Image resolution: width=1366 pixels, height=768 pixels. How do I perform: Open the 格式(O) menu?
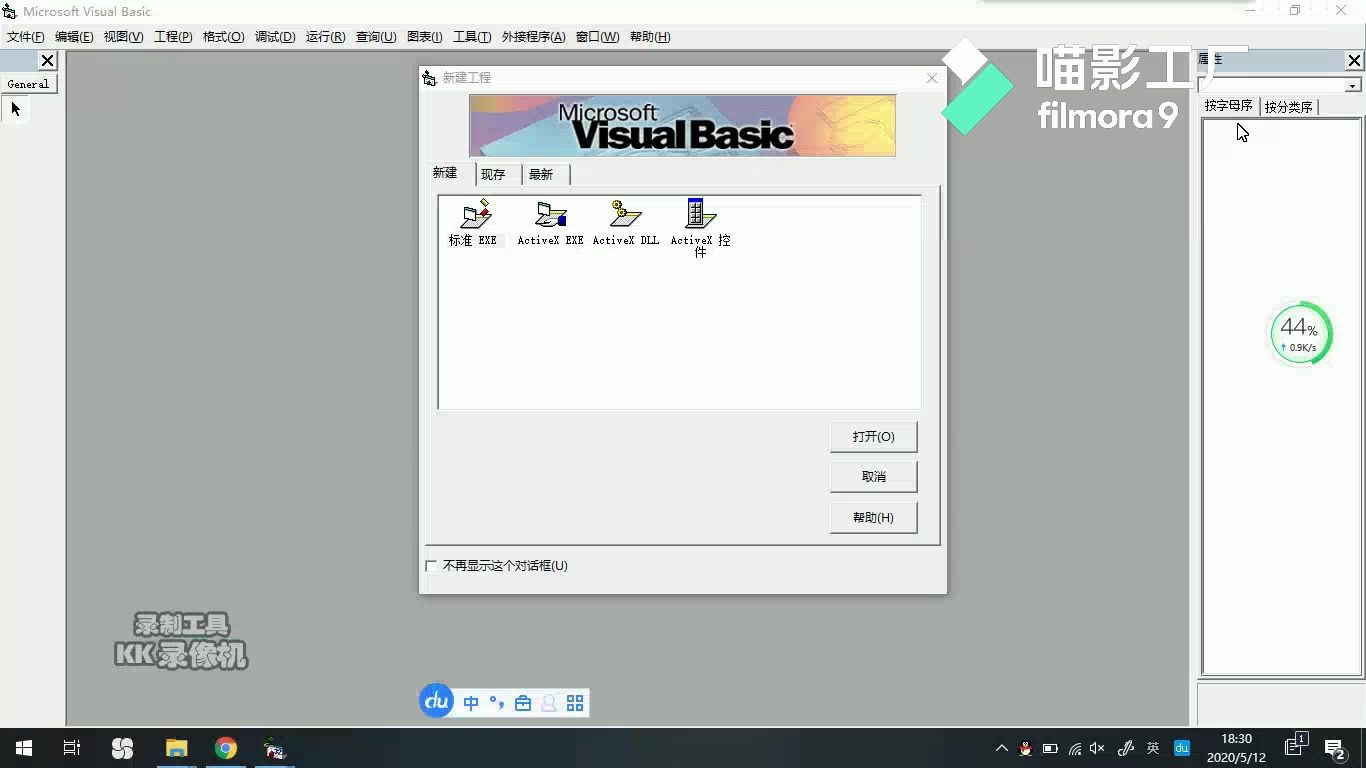pos(223,37)
